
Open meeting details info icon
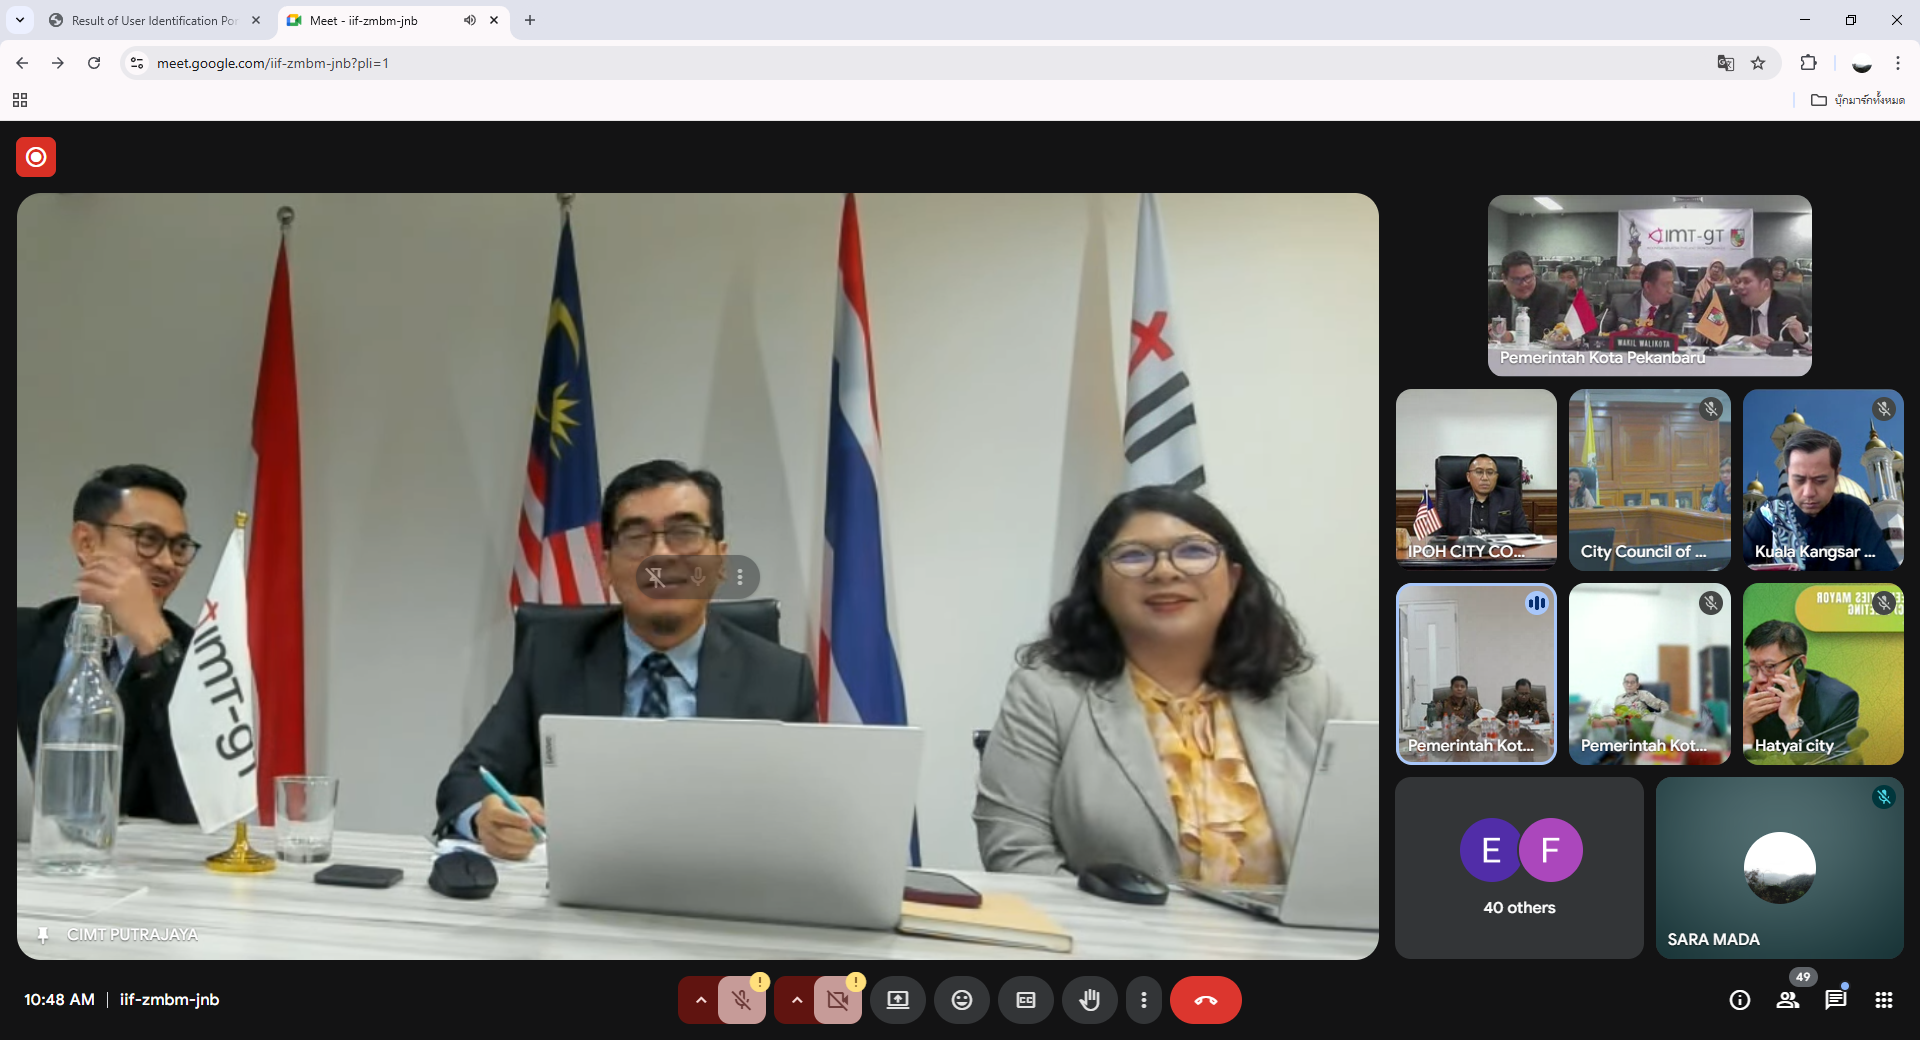point(1739,1000)
